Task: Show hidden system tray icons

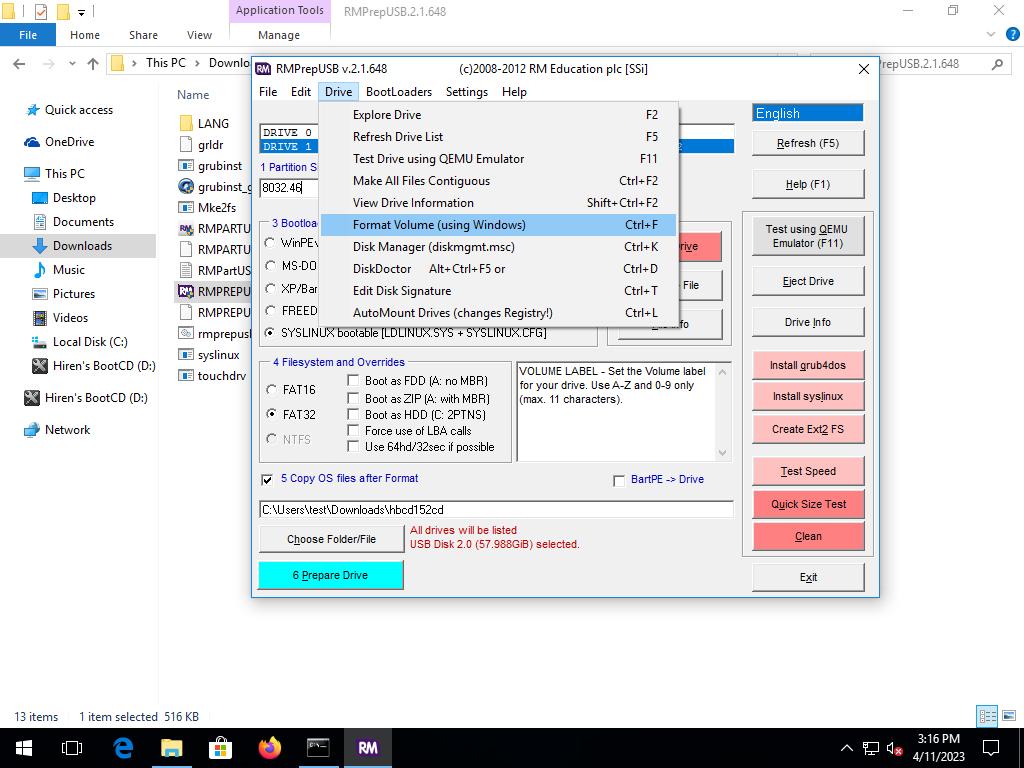Action: (846, 748)
